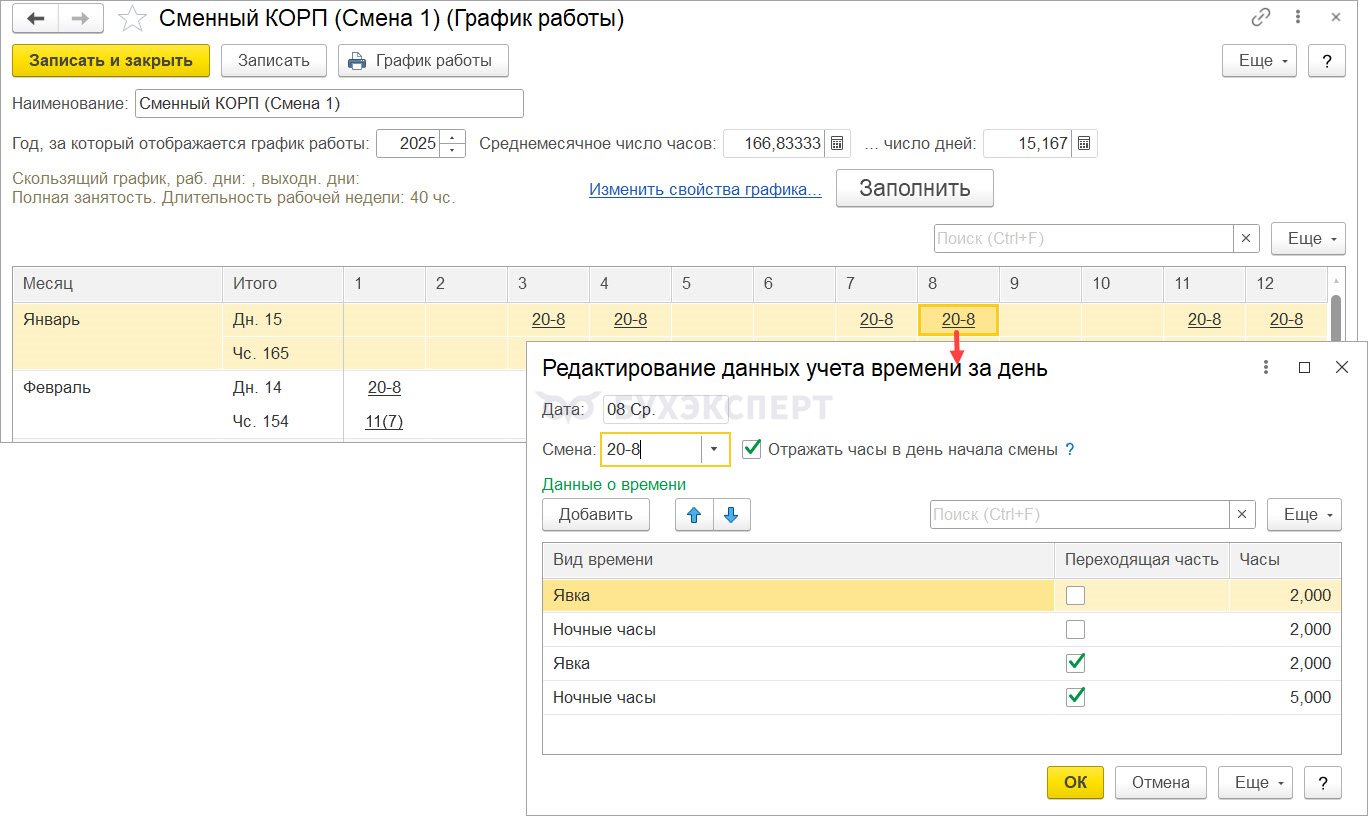1368x816 pixels.
Task: Check carry-over box for first Явка row
Action: pyautogui.click(x=1076, y=596)
